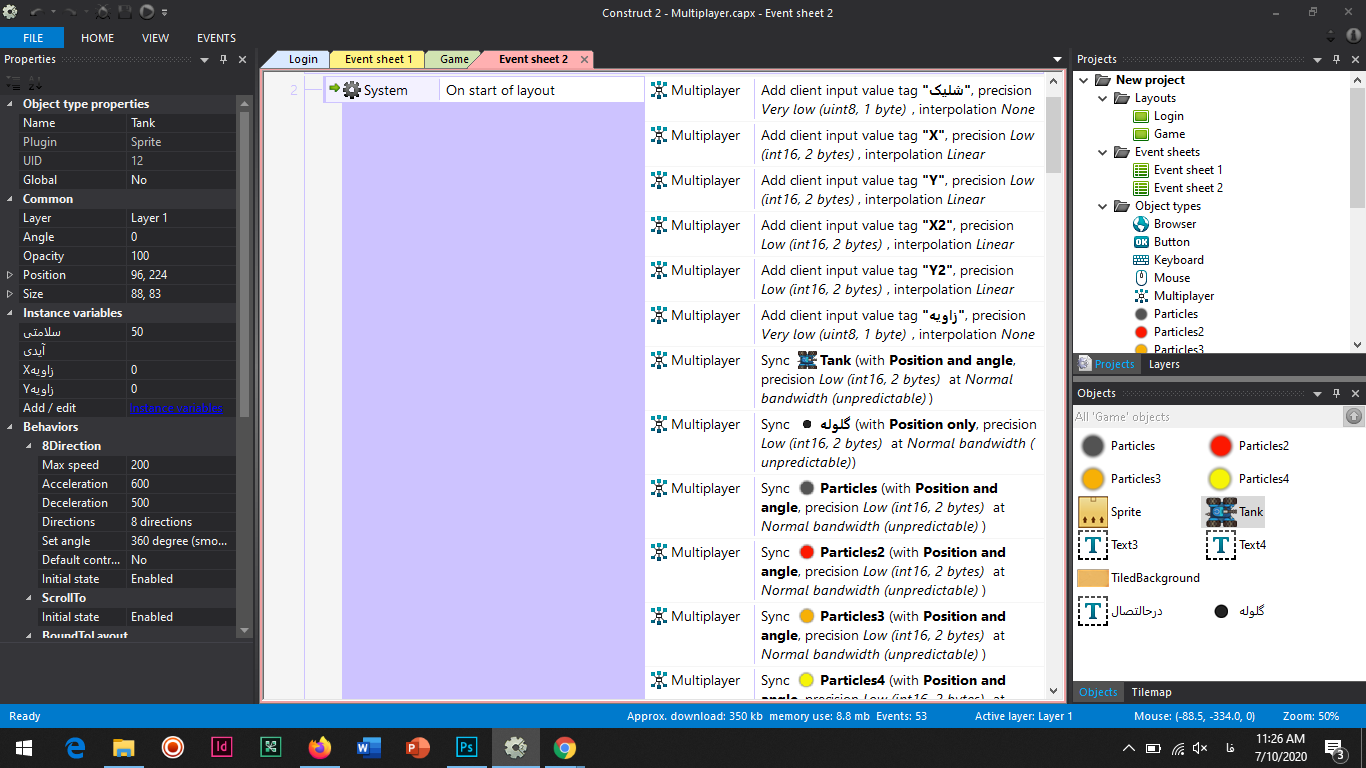Click the event sheet vertical scrollbar thumb
Screen dimensions: 1366x768
(x=1053, y=134)
